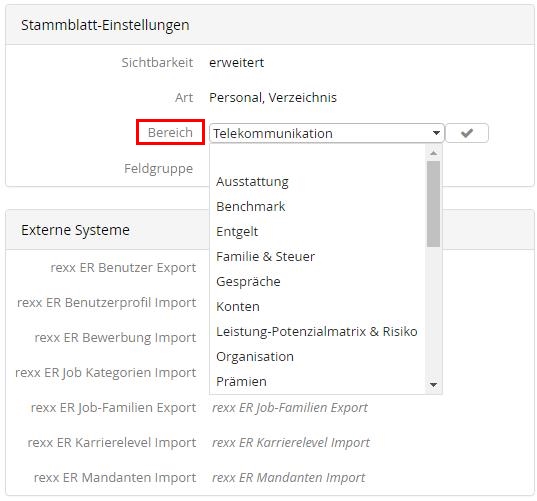Select the Prämien option
The image size is (537, 501).
tap(317, 381)
